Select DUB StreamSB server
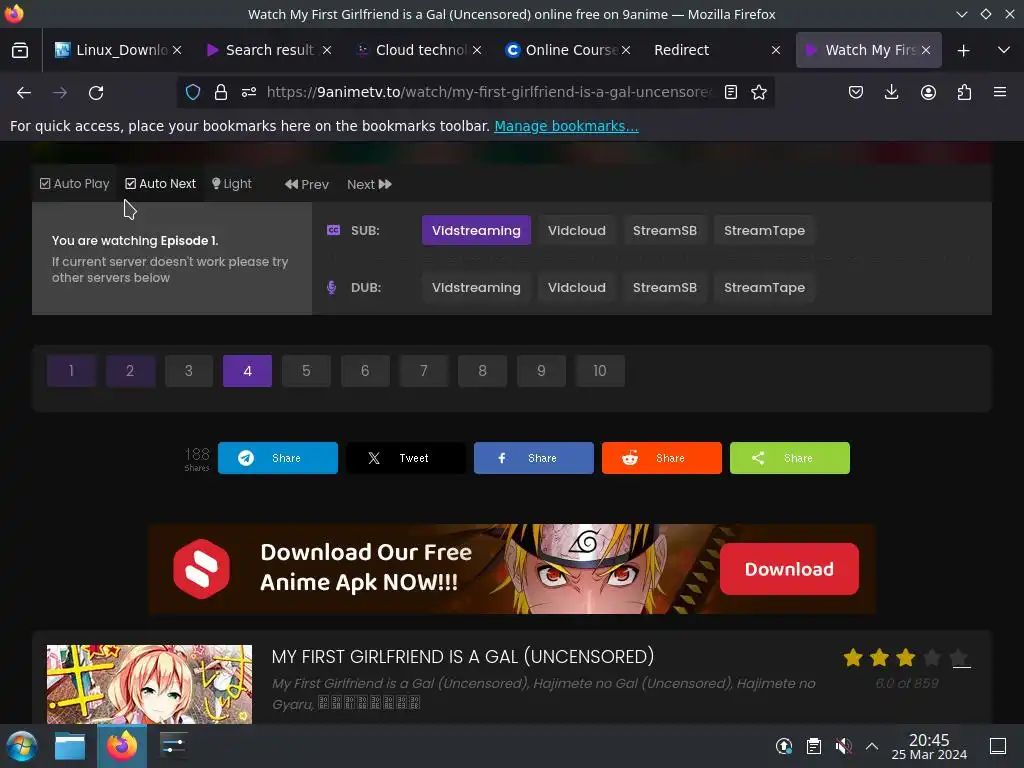The image size is (1024, 768). tap(665, 287)
